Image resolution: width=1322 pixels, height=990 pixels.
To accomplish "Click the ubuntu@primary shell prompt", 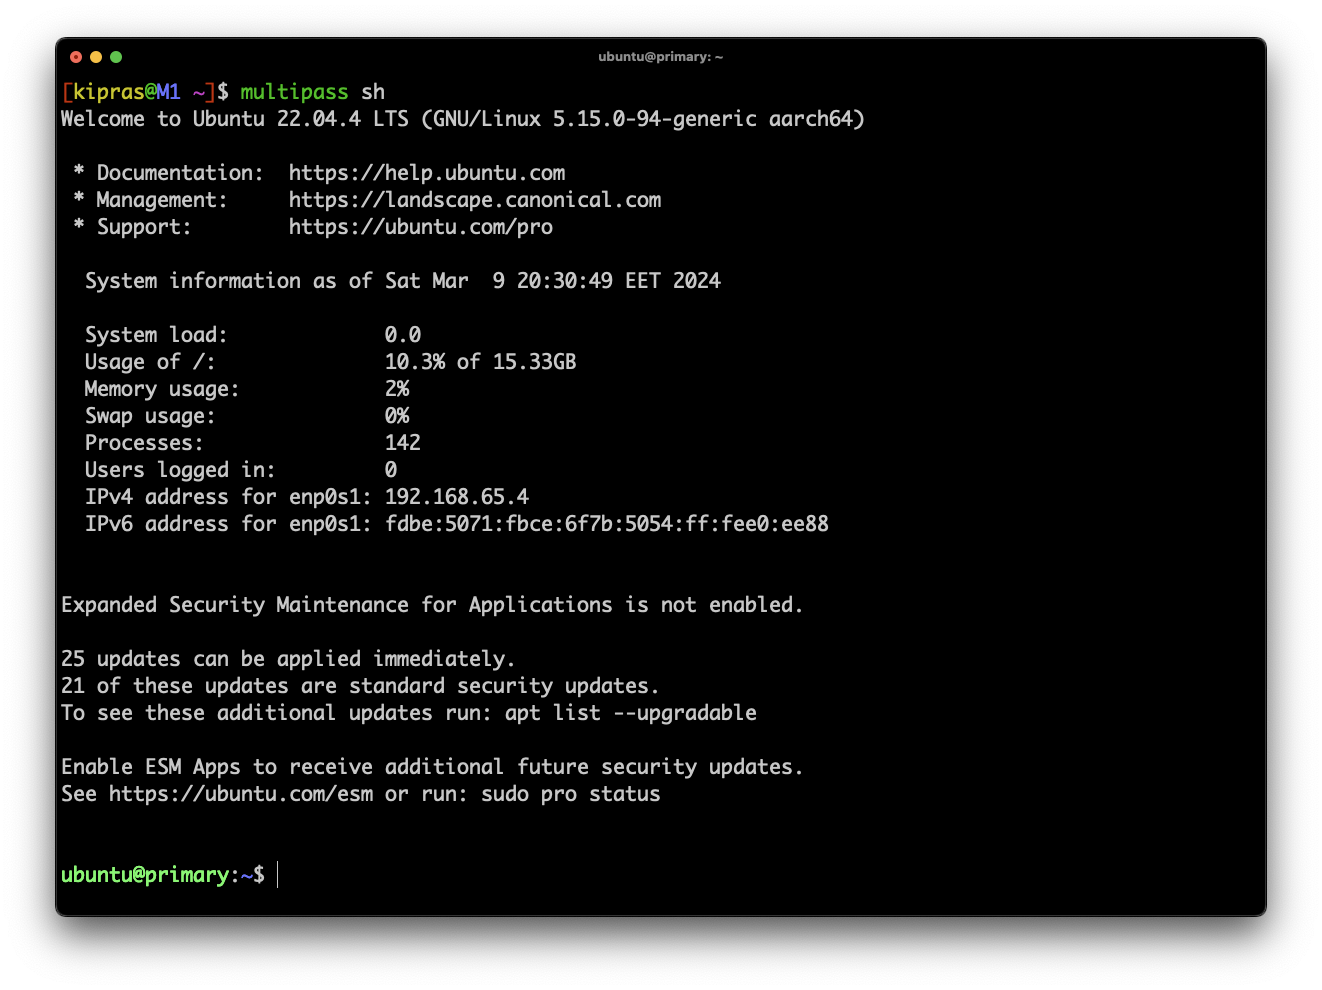I will click(163, 875).
